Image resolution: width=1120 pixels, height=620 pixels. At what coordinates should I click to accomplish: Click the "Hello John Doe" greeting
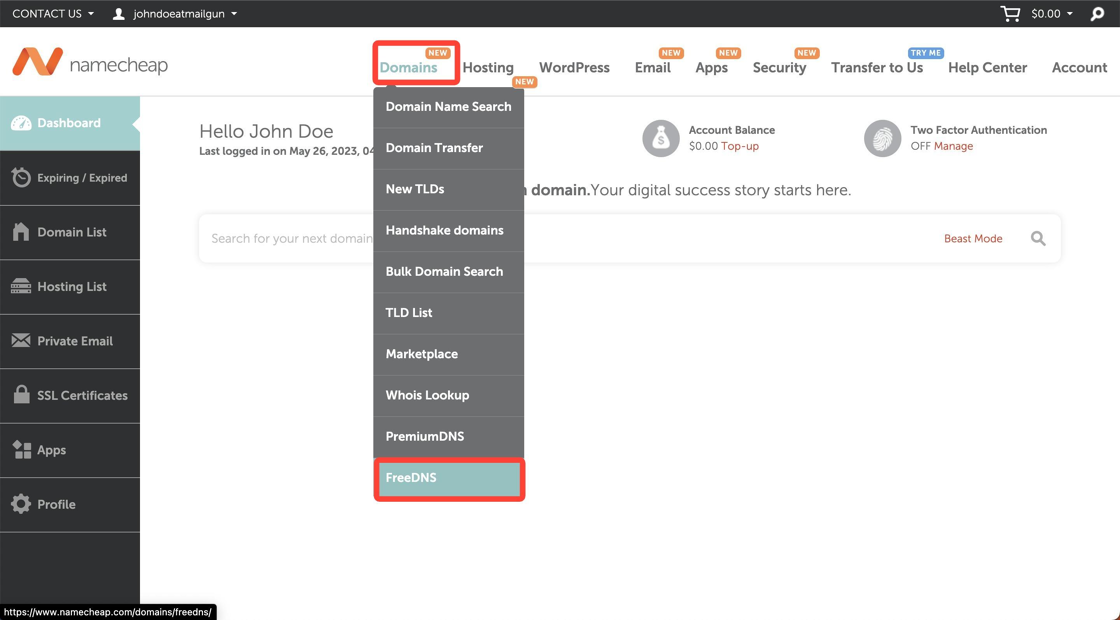266,131
